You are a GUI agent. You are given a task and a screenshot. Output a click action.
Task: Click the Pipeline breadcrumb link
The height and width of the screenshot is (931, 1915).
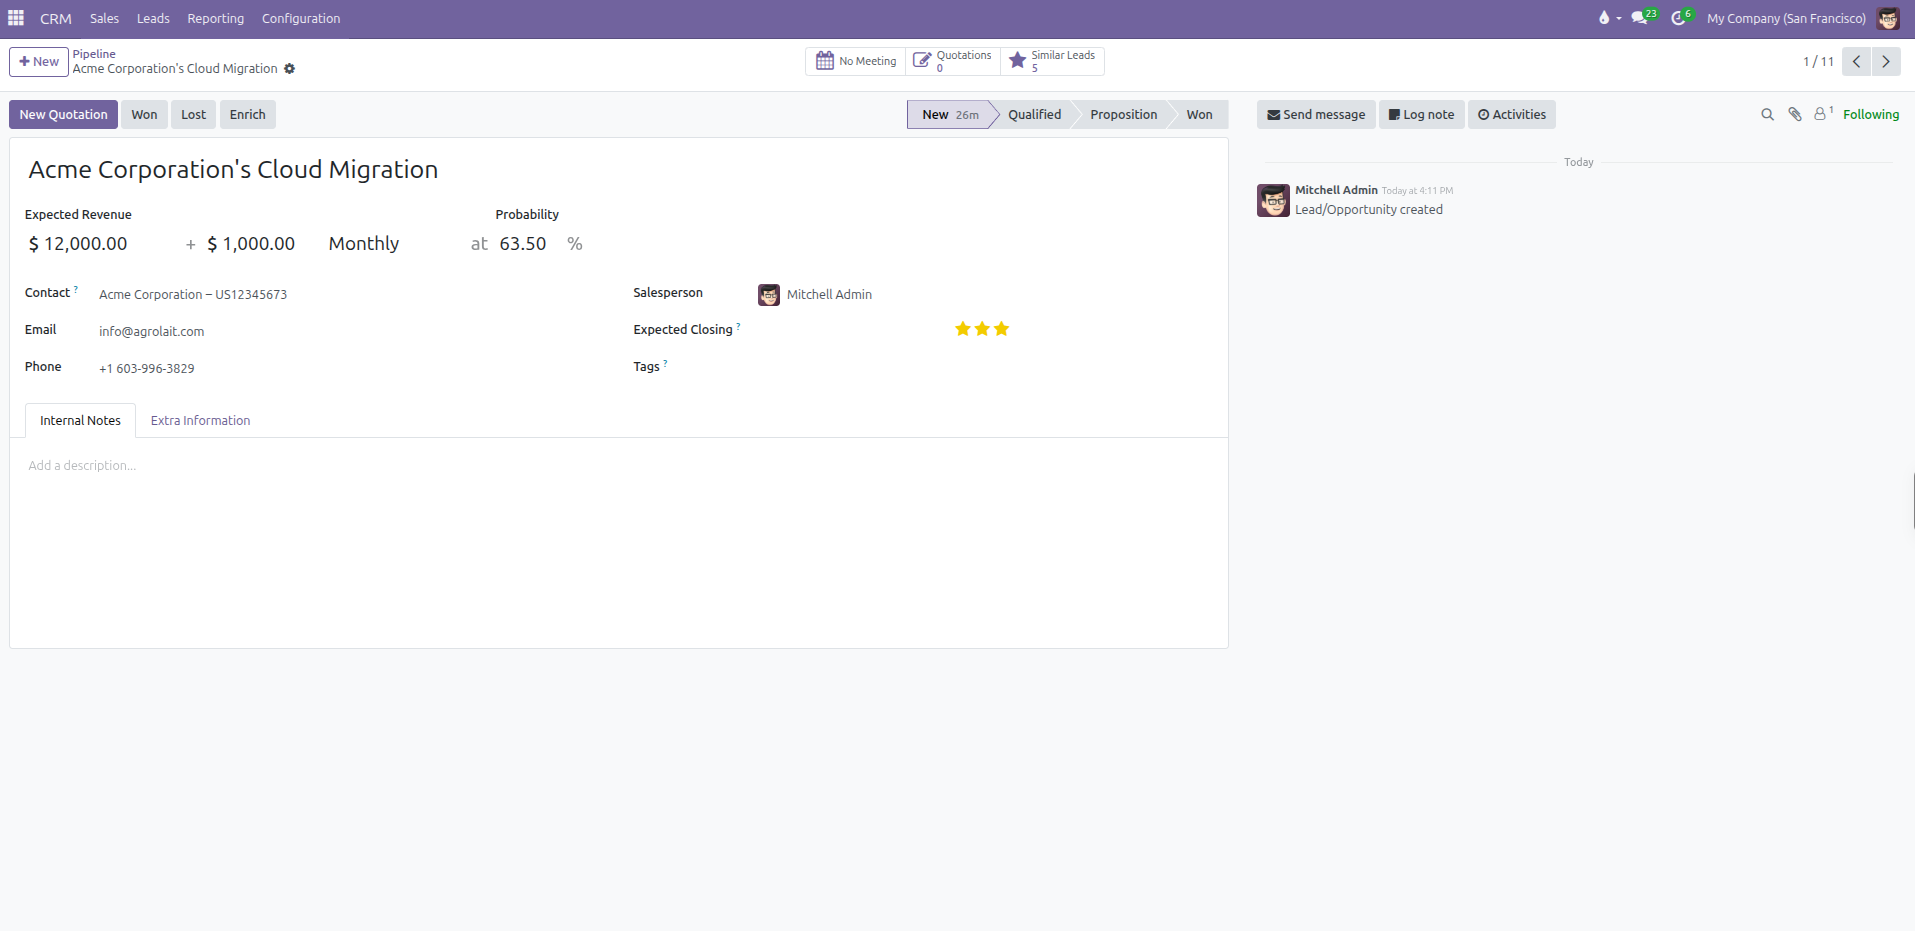[x=94, y=54]
